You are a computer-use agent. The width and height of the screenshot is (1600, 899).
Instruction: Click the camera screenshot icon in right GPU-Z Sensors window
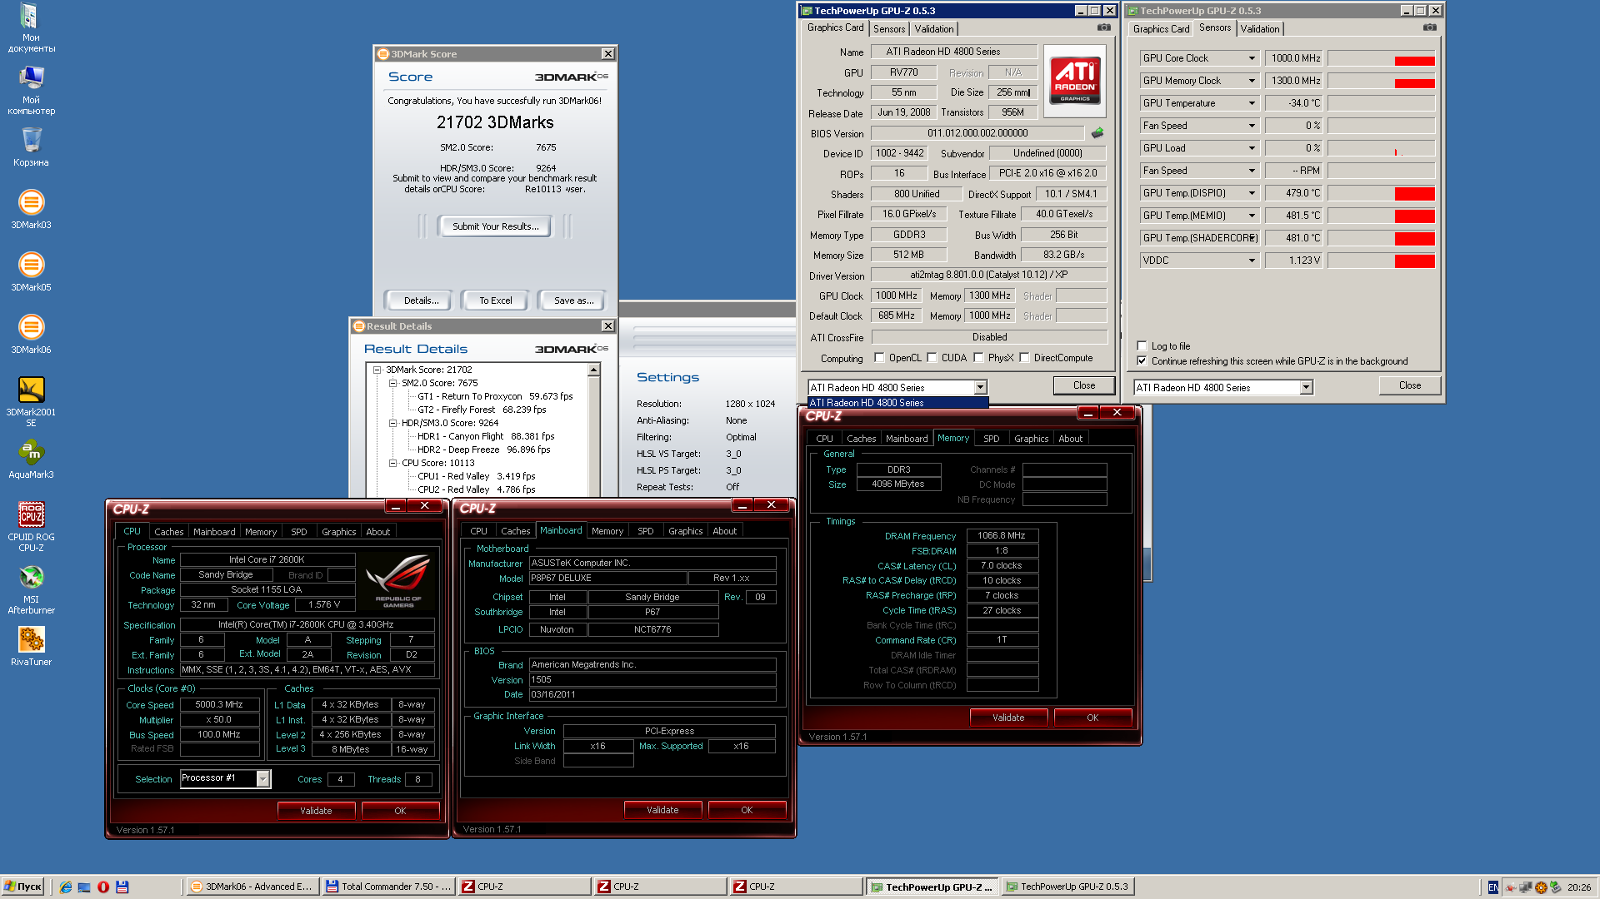pos(1429,28)
